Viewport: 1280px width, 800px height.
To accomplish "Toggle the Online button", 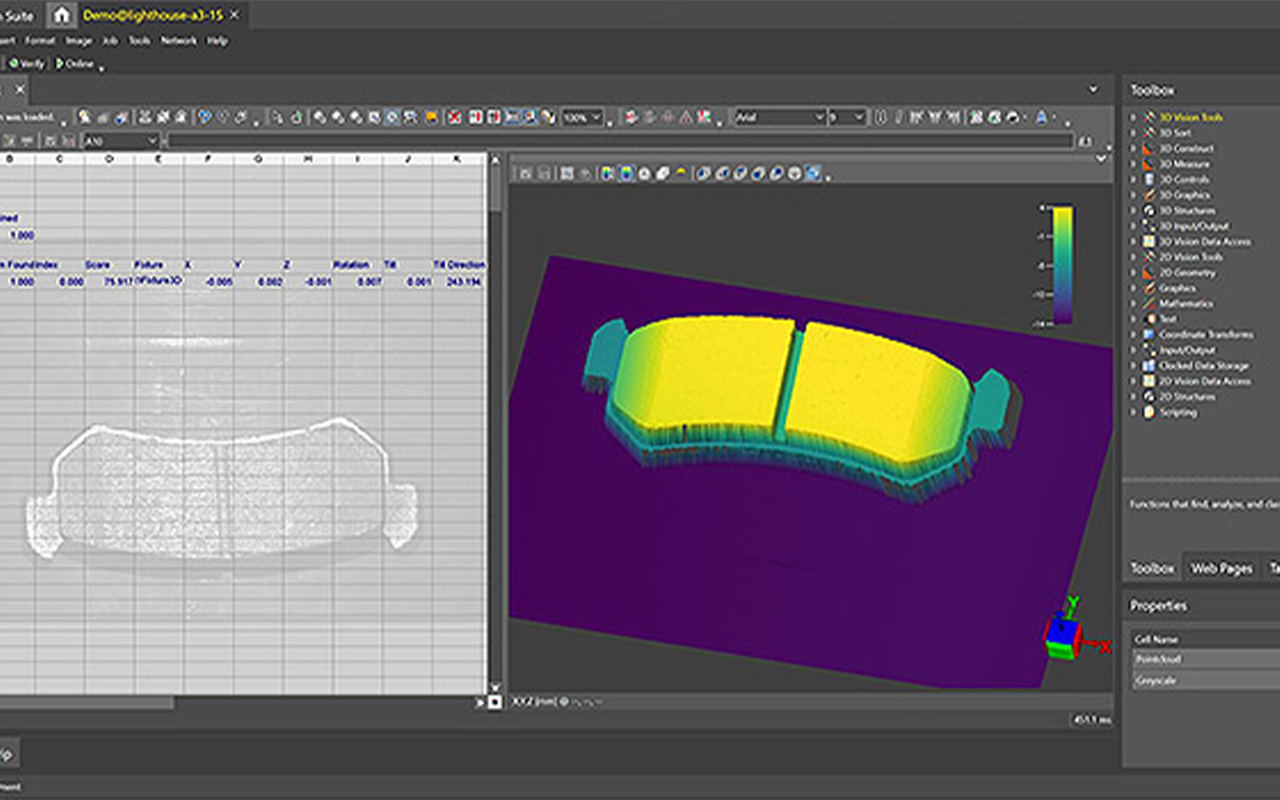I will coord(76,63).
